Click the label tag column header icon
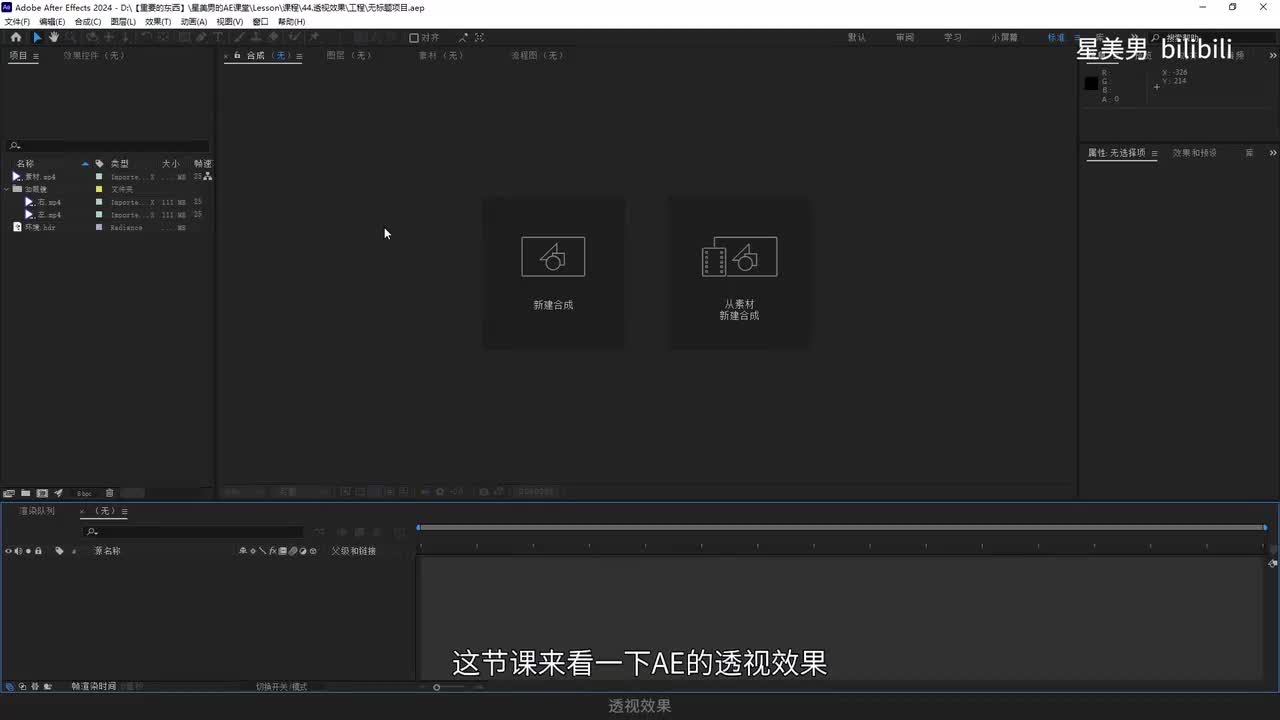This screenshot has width=1280, height=720. (x=99, y=163)
